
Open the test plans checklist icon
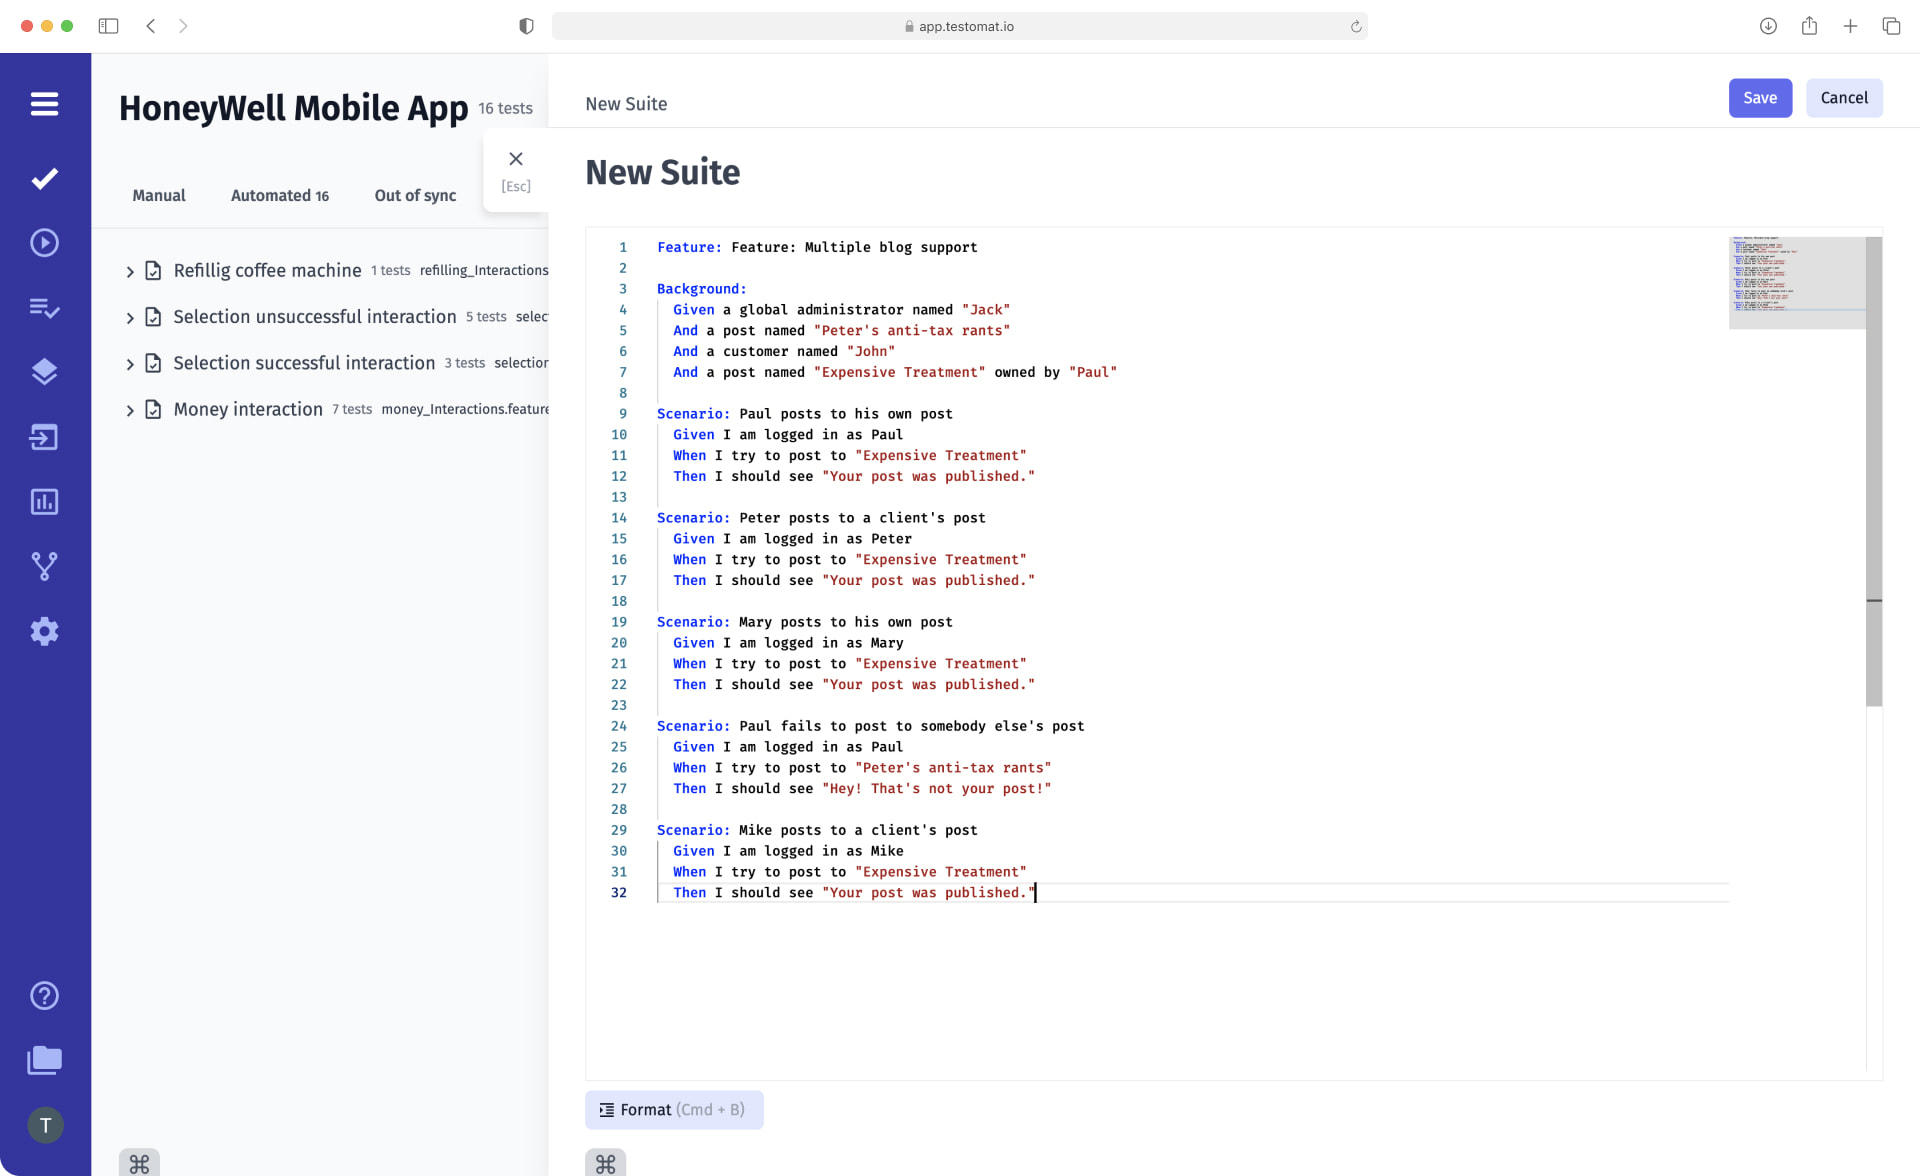point(45,308)
